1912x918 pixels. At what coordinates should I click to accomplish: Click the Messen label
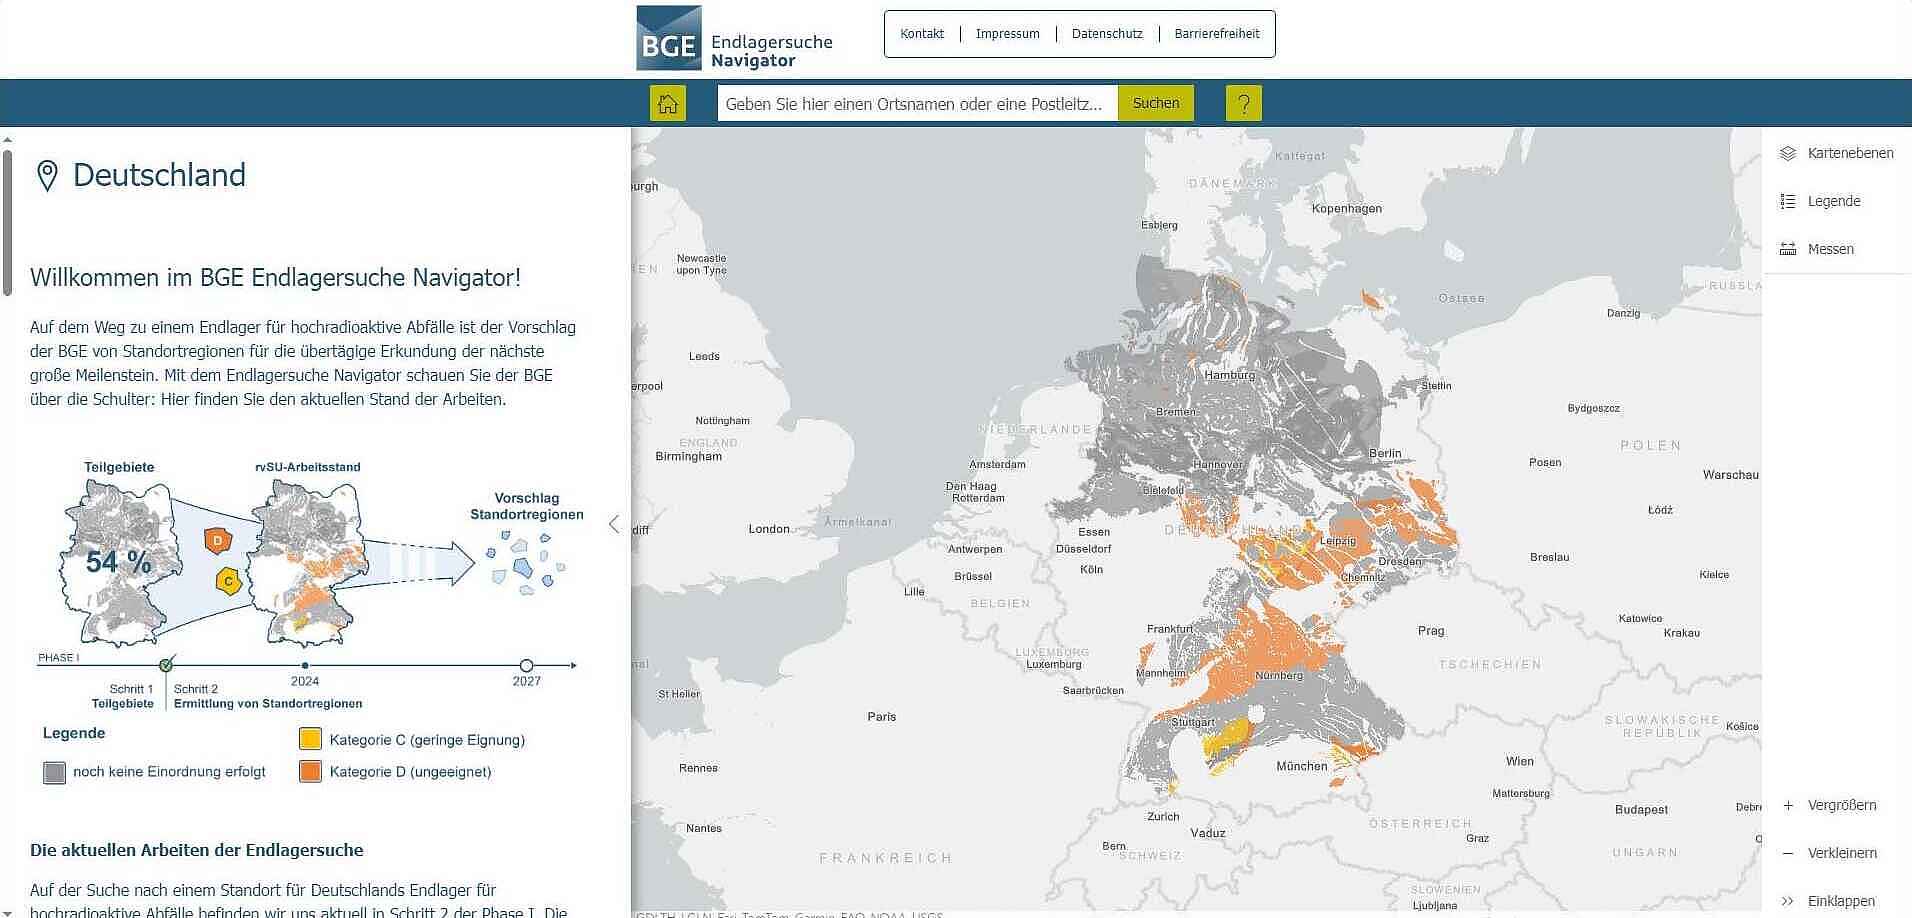click(1830, 249)
